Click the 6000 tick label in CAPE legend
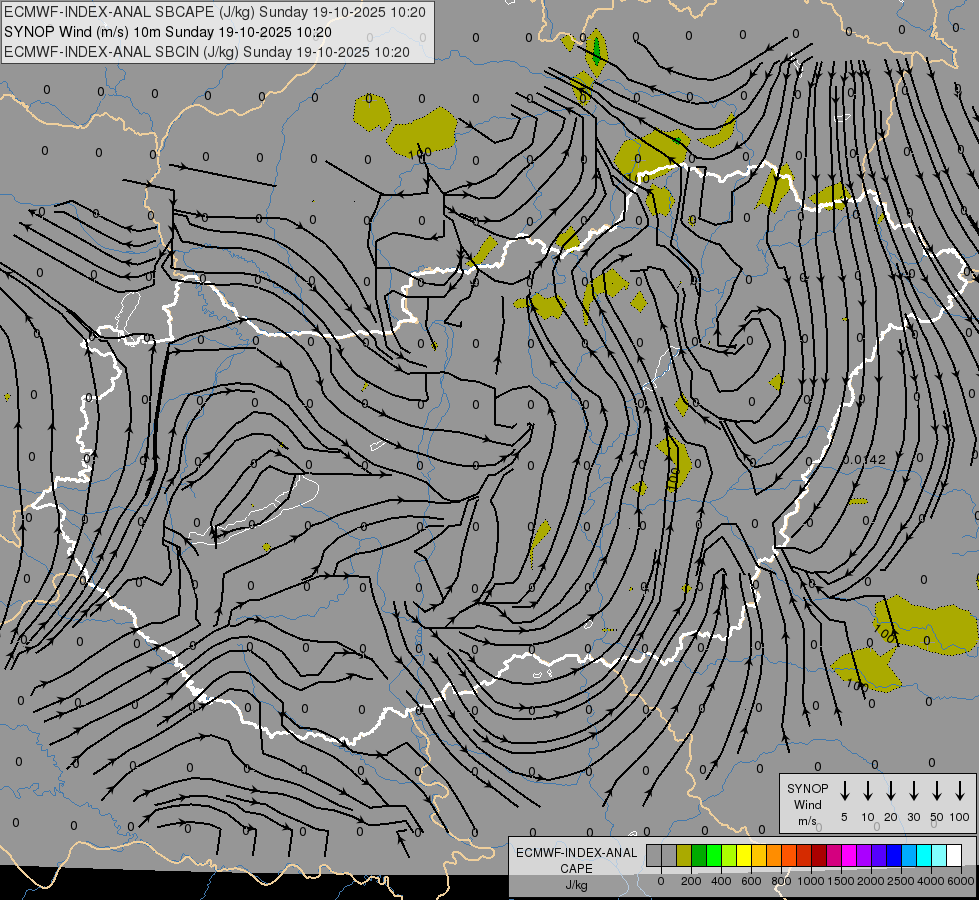 pyautogui.click(x=961, y=881)
